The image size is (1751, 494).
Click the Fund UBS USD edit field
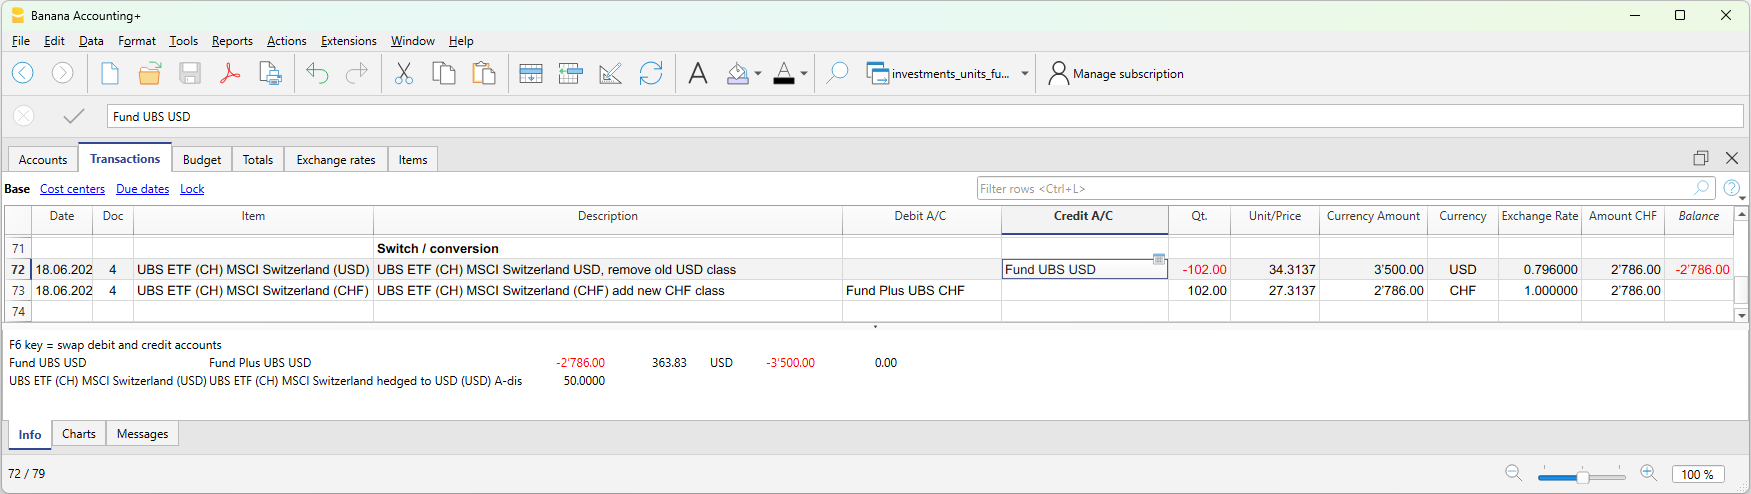(x=925, y=116)
